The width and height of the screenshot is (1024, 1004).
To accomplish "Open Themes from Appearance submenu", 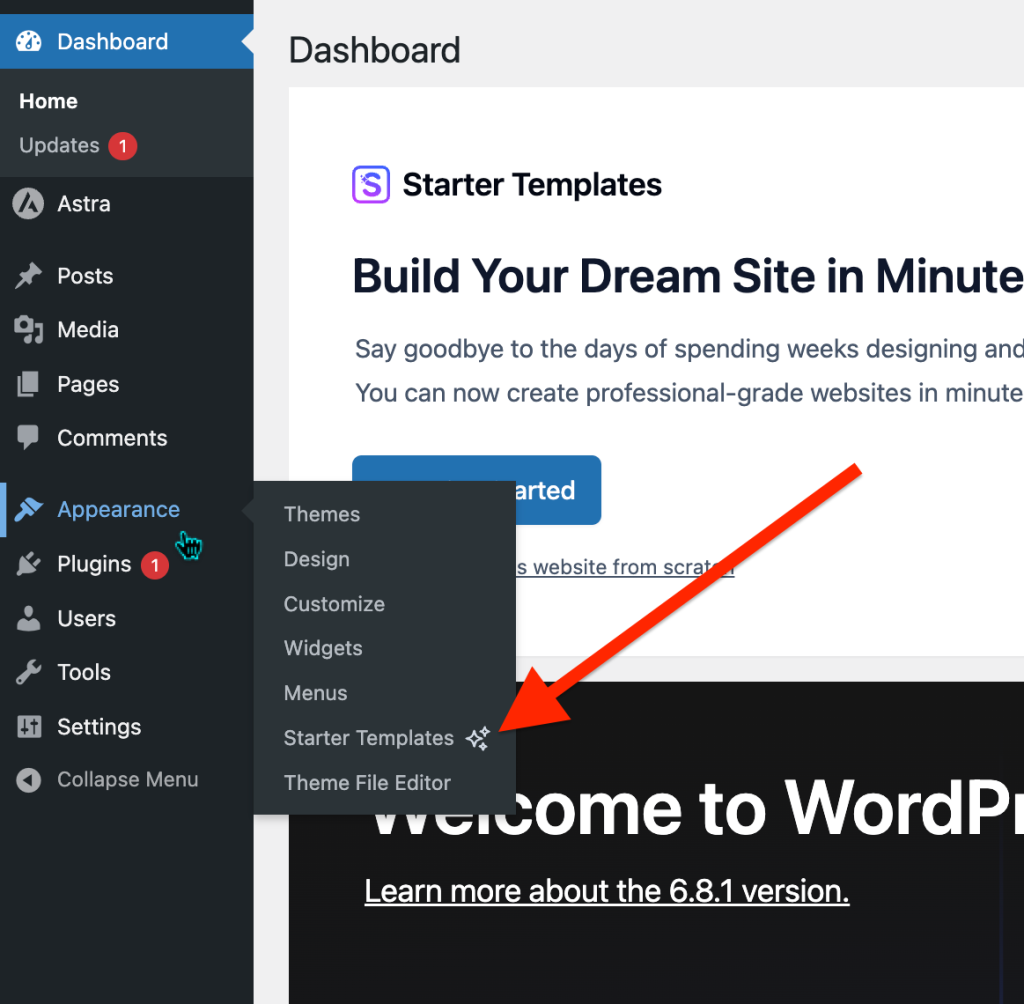I will (x=321, y=514).
